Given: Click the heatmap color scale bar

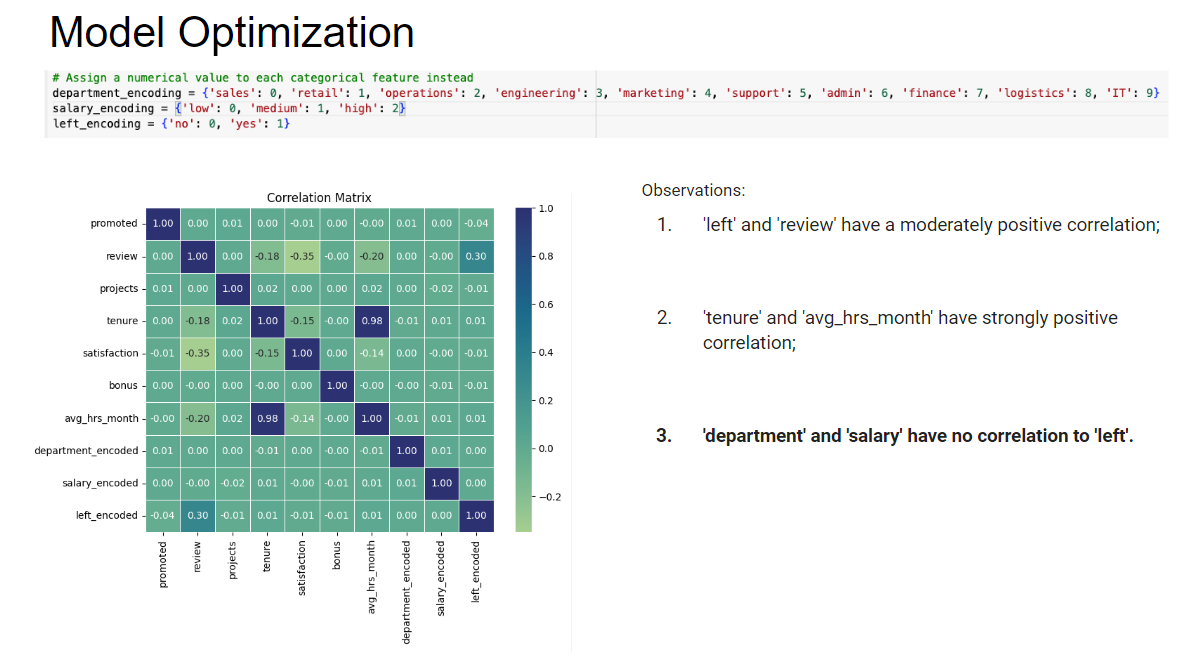Looking at the screenshot, I should [x=524, y=369].
